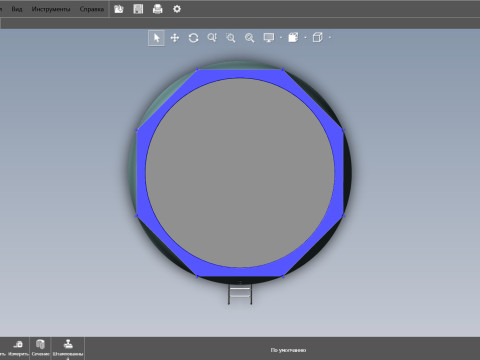The width and height of the screenshot is (480, 360).
Task: Activate the zoom to area tool
Action: 231,38
